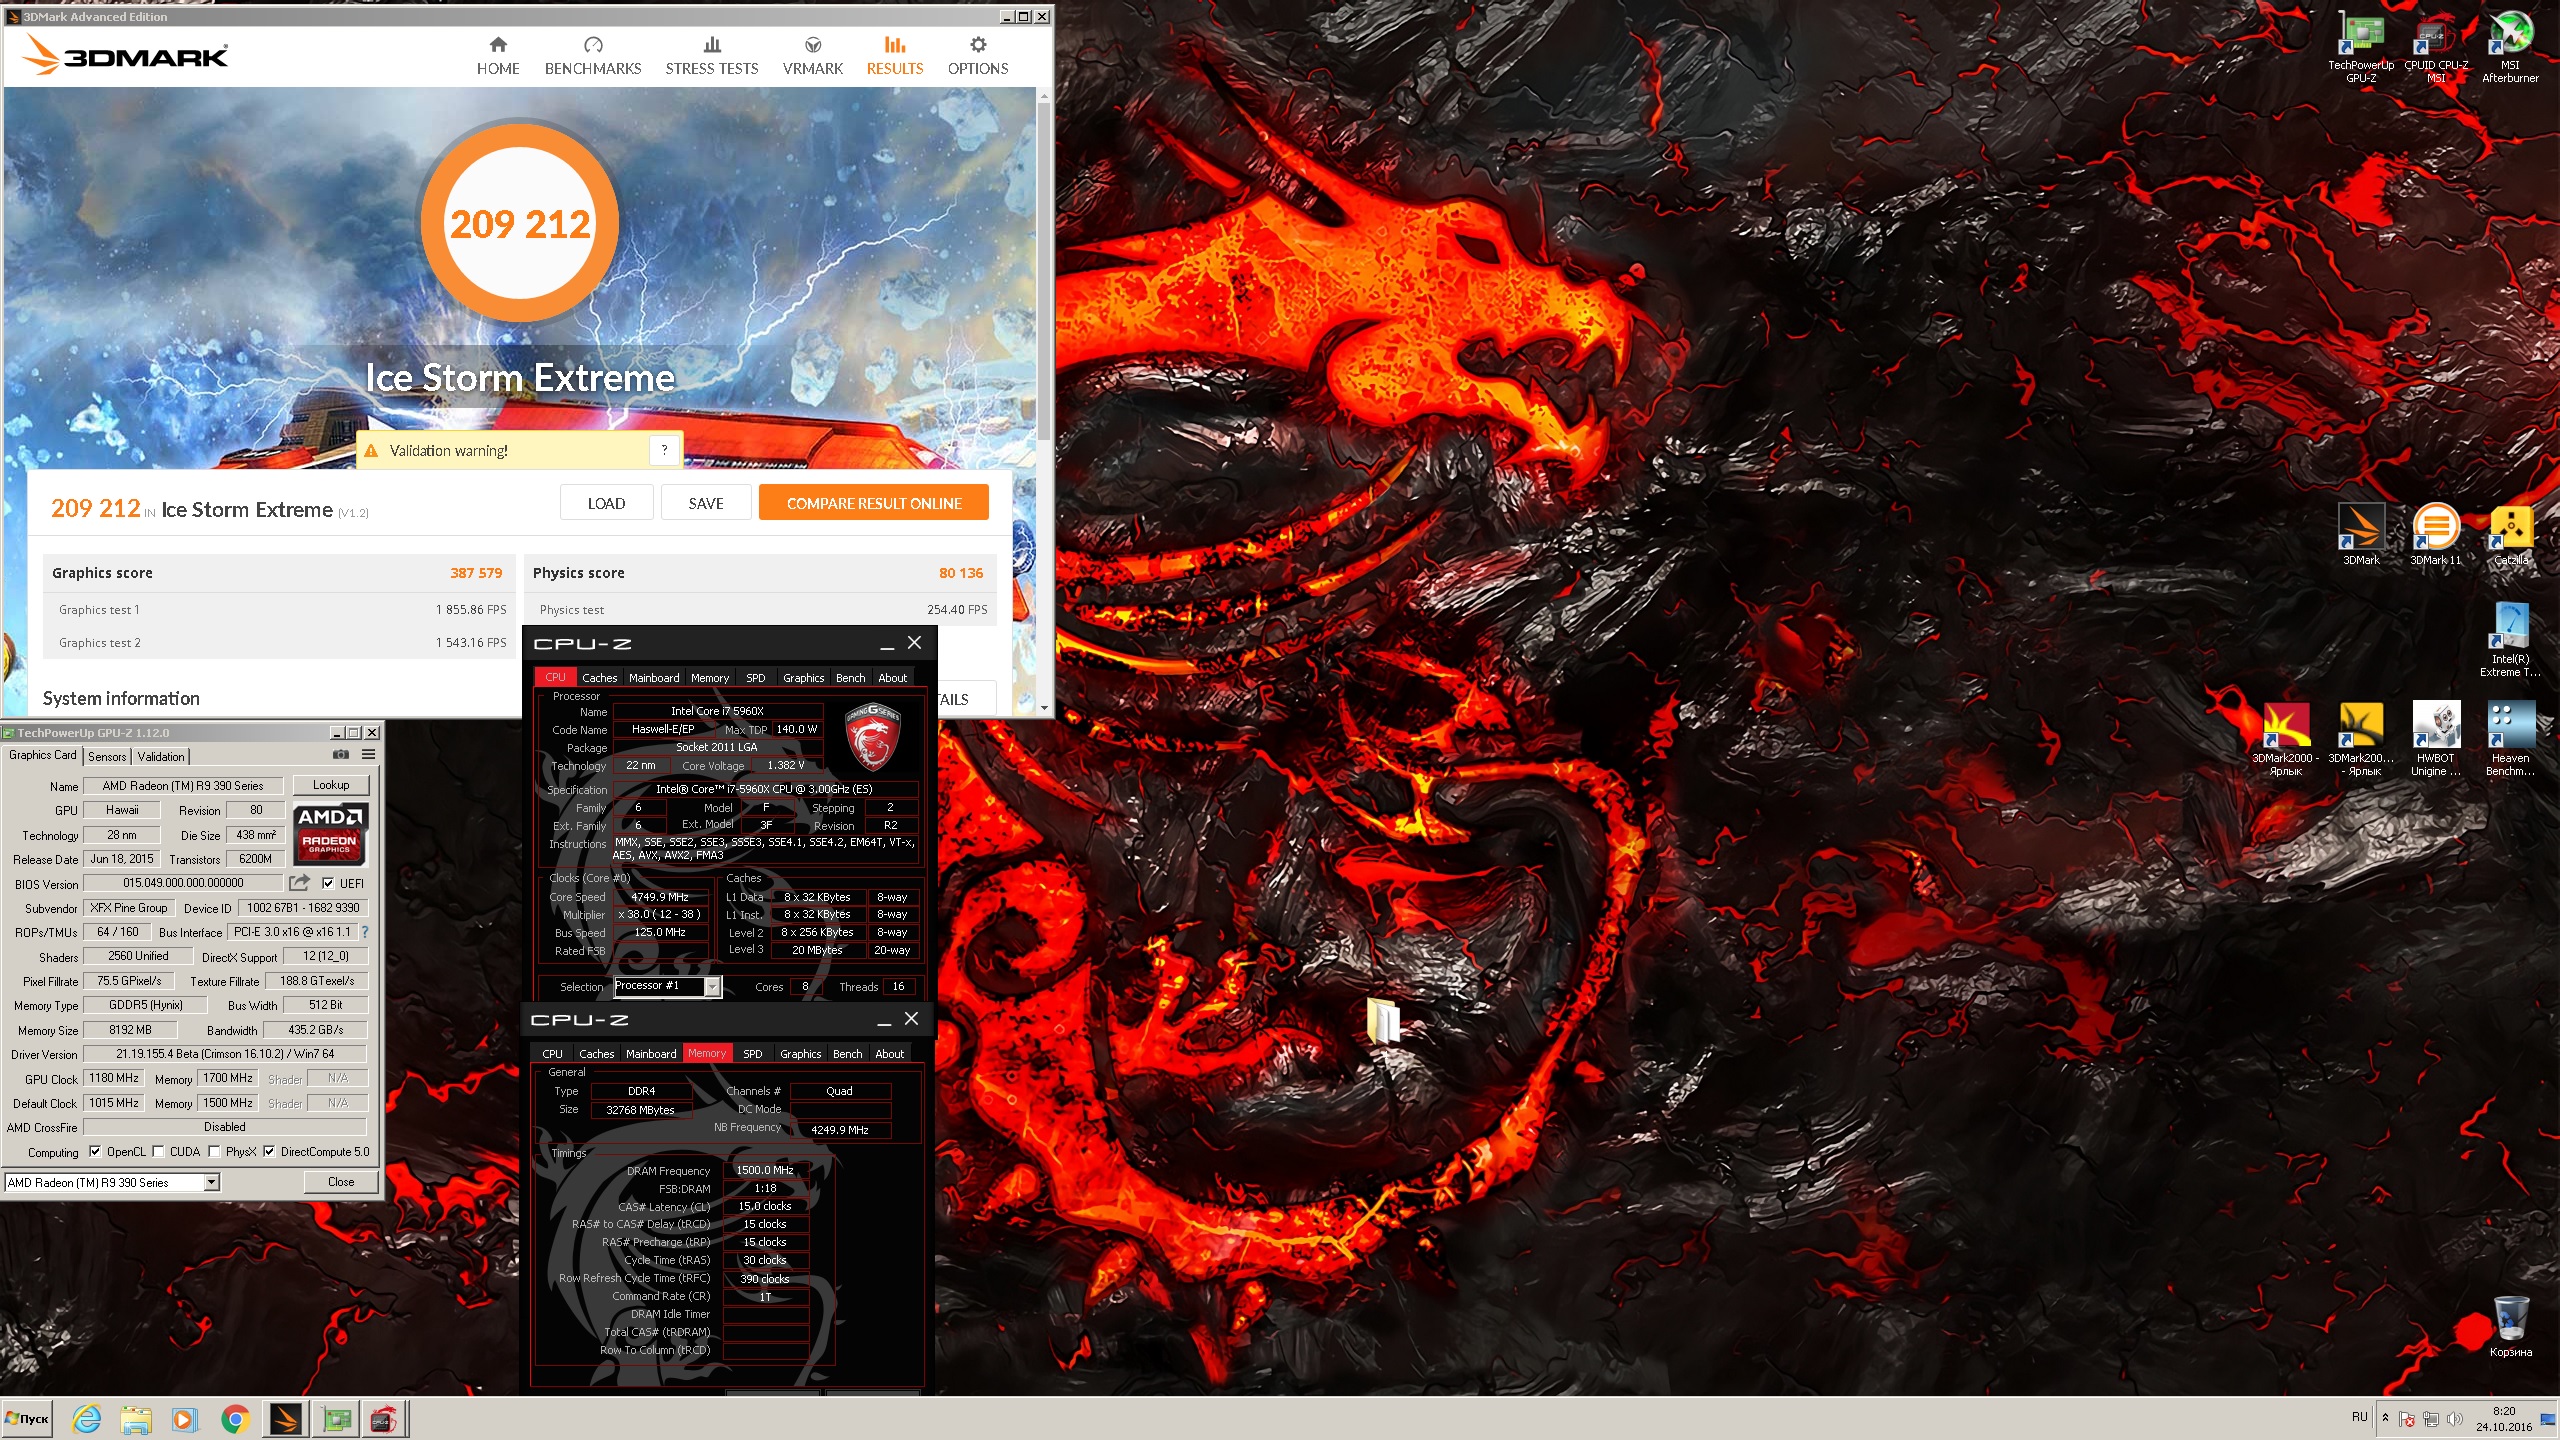The image size is (2560, 1440).
Task: Click Physics score value 80 136
Action: pos(960,572)
